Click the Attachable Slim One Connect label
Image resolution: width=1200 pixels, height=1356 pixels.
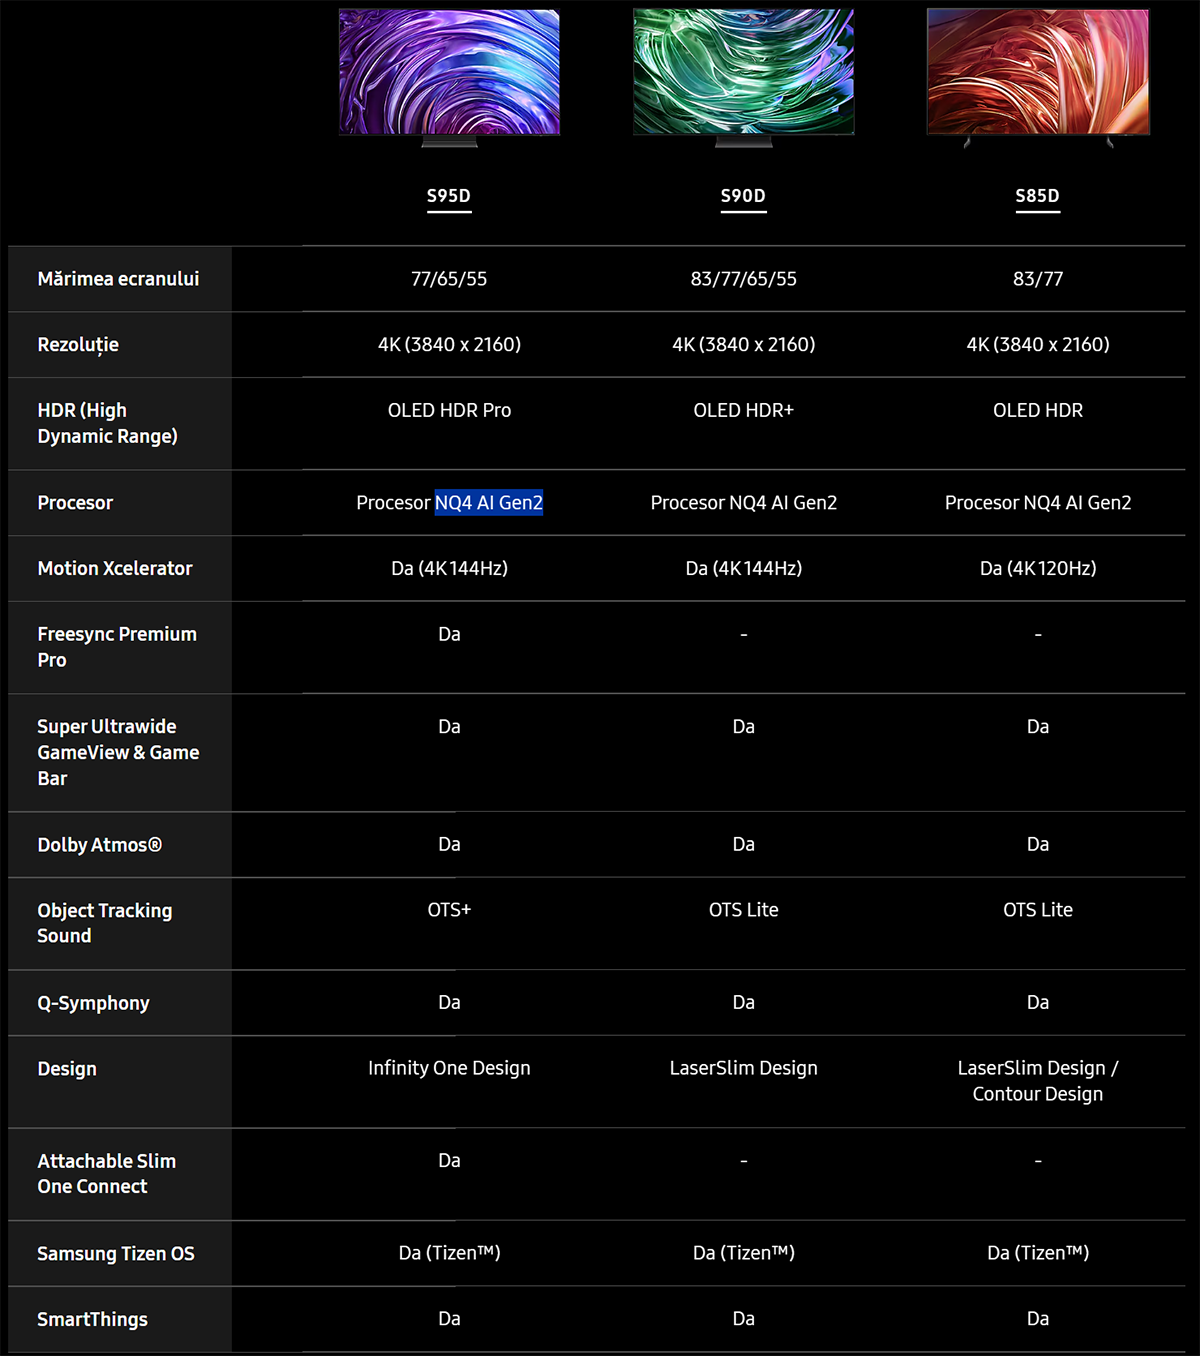click(106, 1174)
